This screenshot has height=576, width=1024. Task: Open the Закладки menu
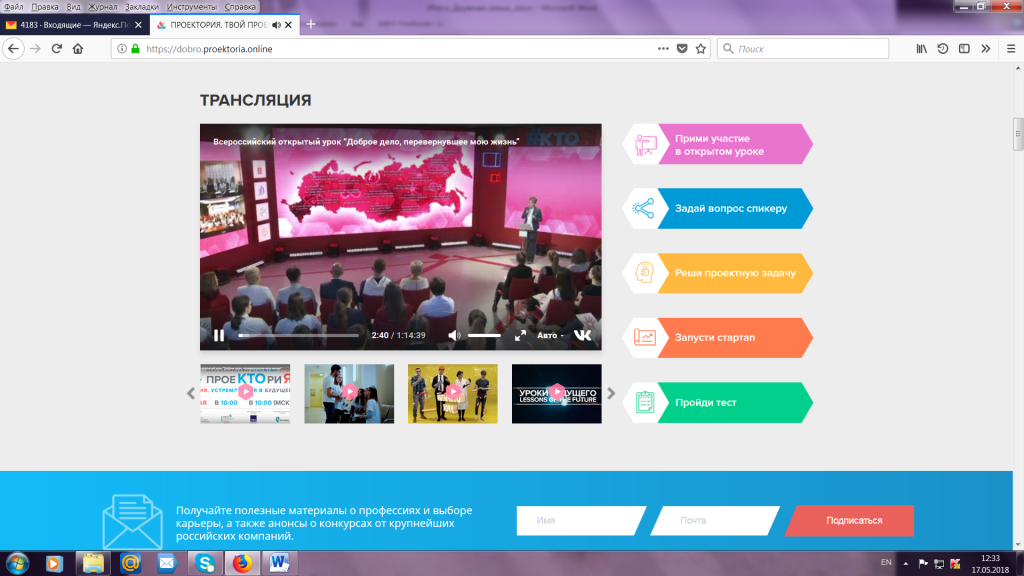pyautogui.click(x=142, y=7)
